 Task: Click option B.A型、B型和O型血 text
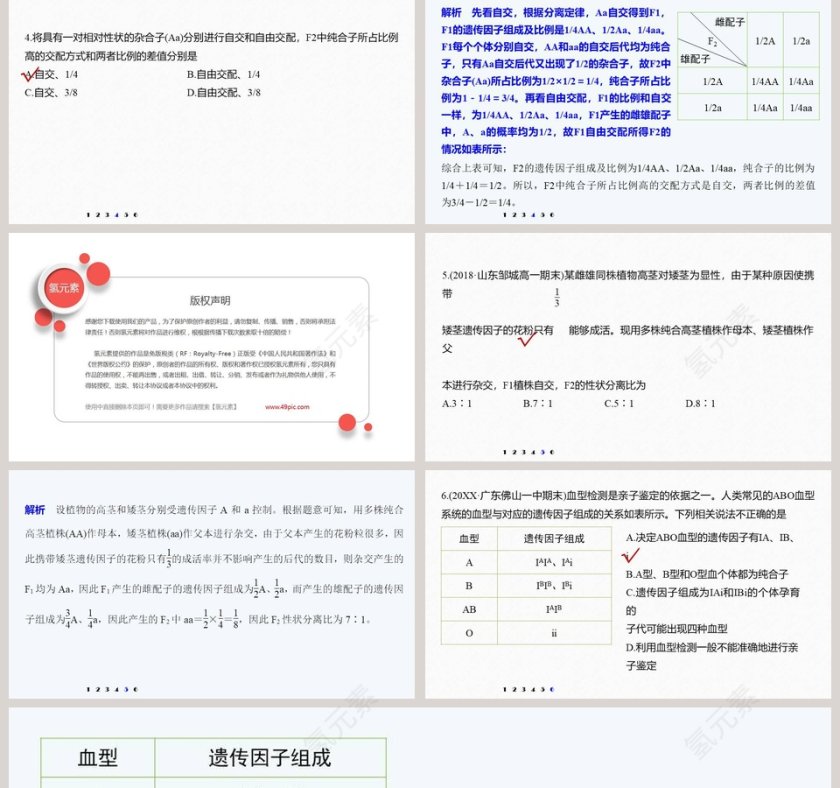707,575
